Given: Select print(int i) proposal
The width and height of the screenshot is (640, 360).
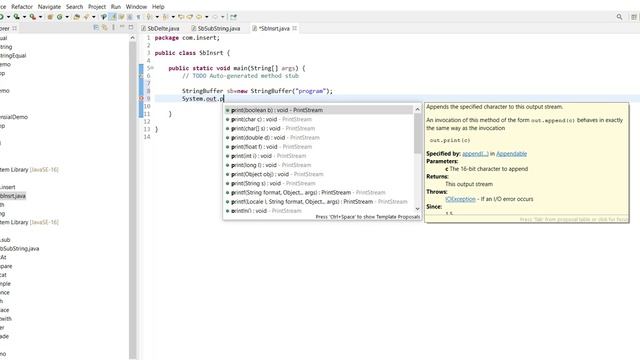Looking at the screenshot, I should click(319, 156).
